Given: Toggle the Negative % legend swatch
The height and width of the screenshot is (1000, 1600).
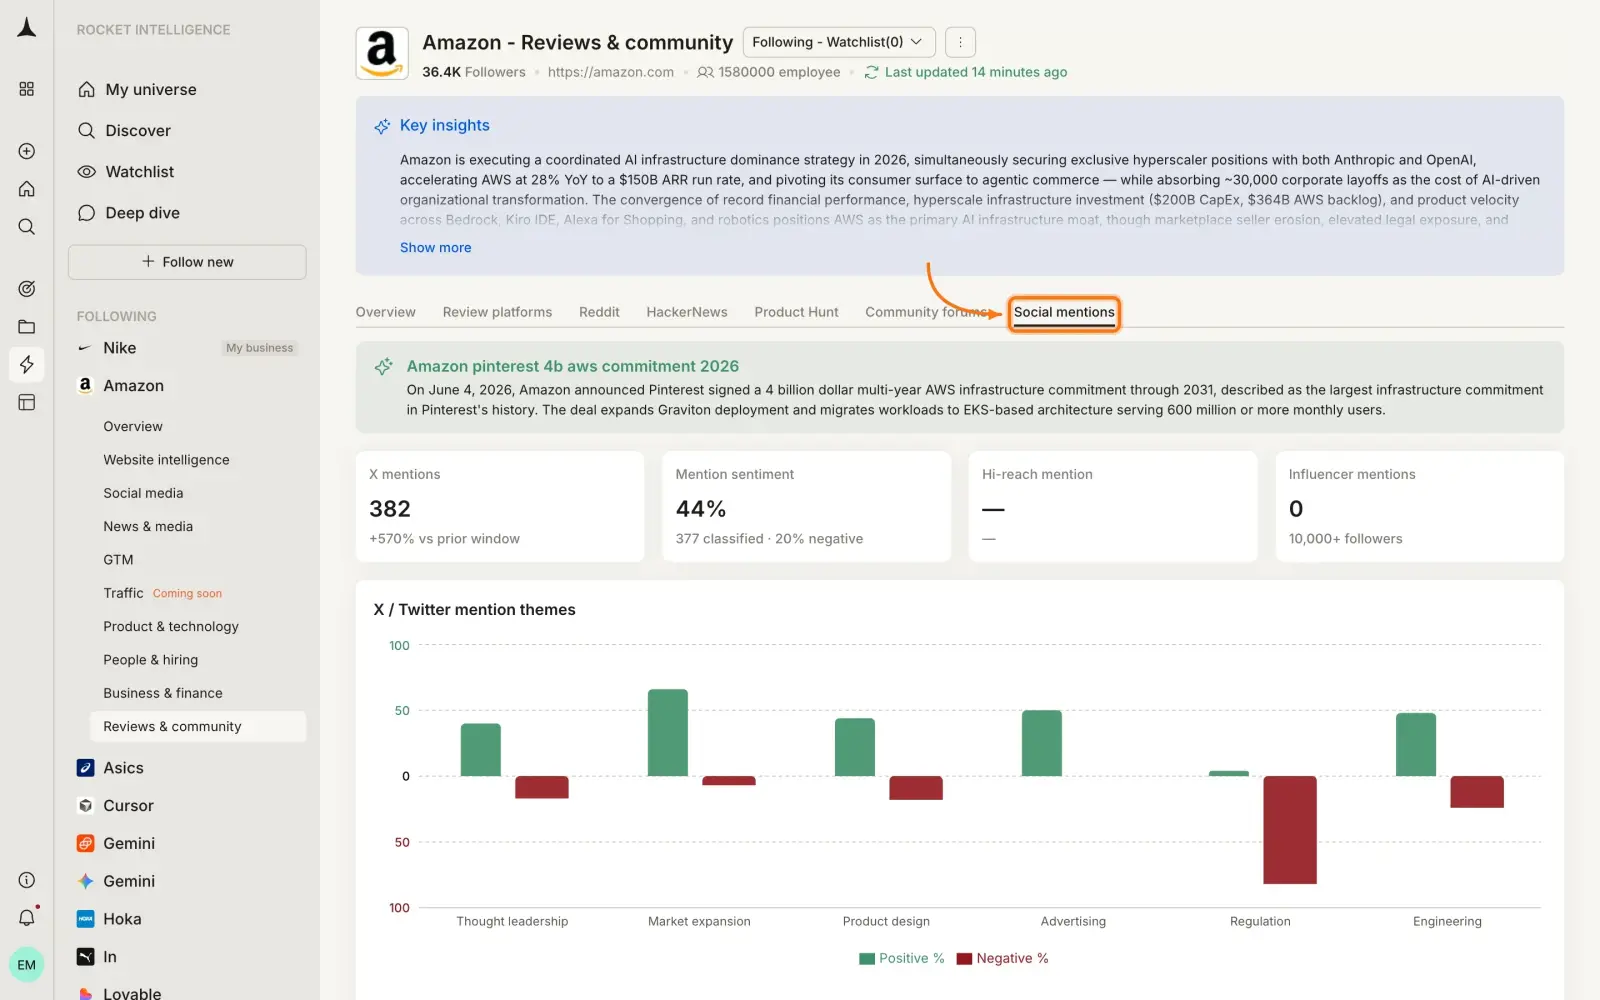Looking at the screenshot, I should 964,959.
